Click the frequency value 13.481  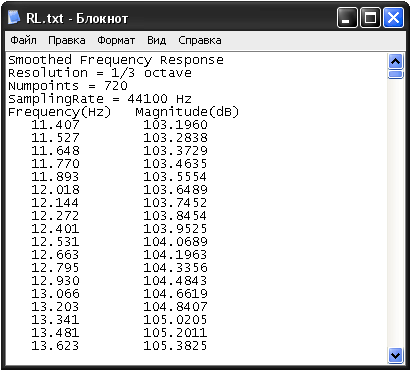pyautogui.click(x=55, y=333)
